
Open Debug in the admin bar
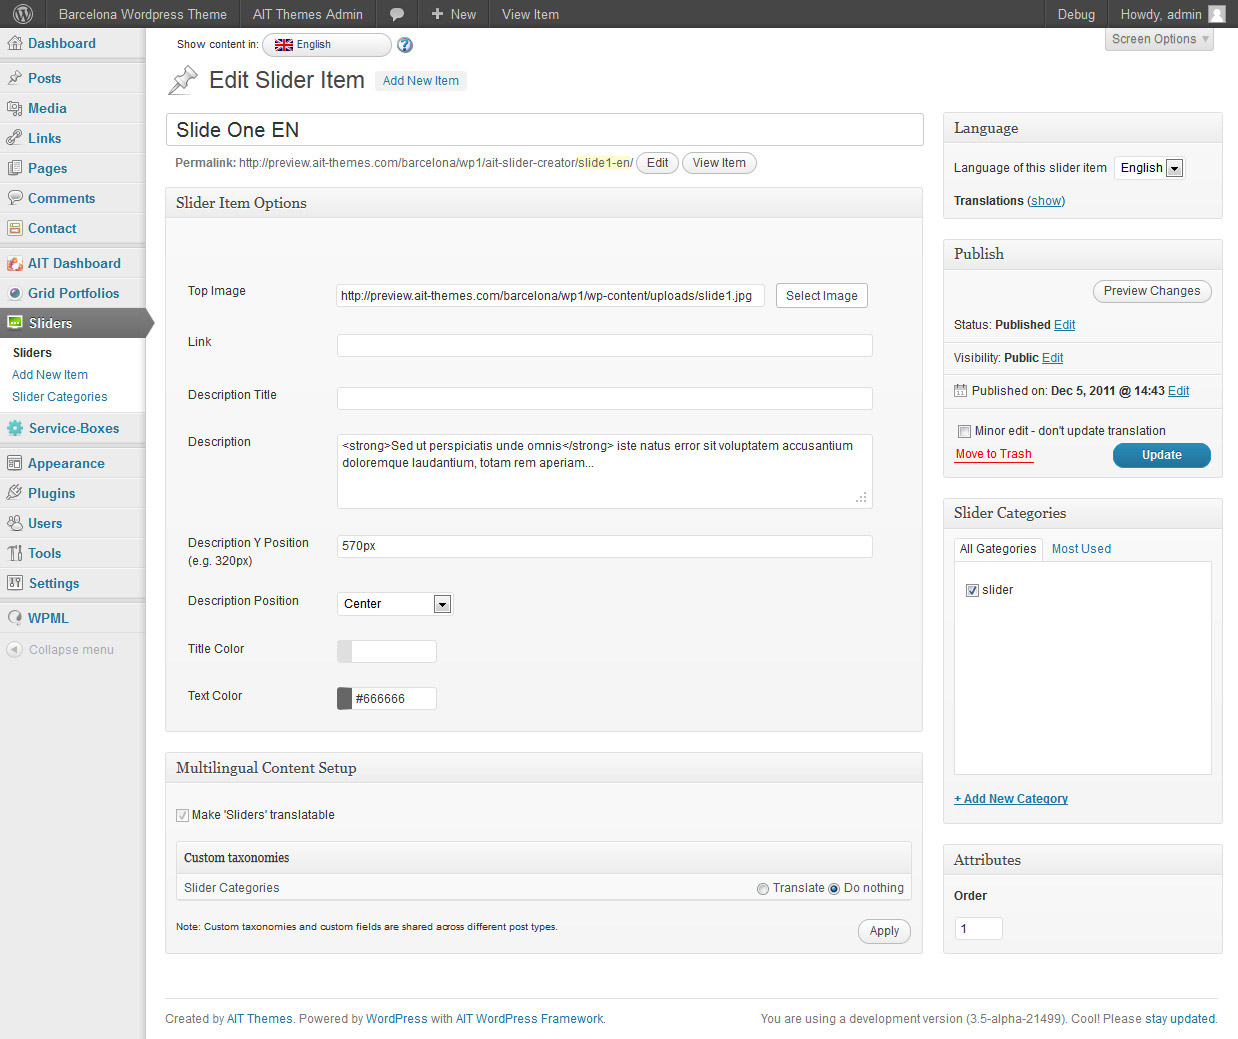(x=1076, y=14)
